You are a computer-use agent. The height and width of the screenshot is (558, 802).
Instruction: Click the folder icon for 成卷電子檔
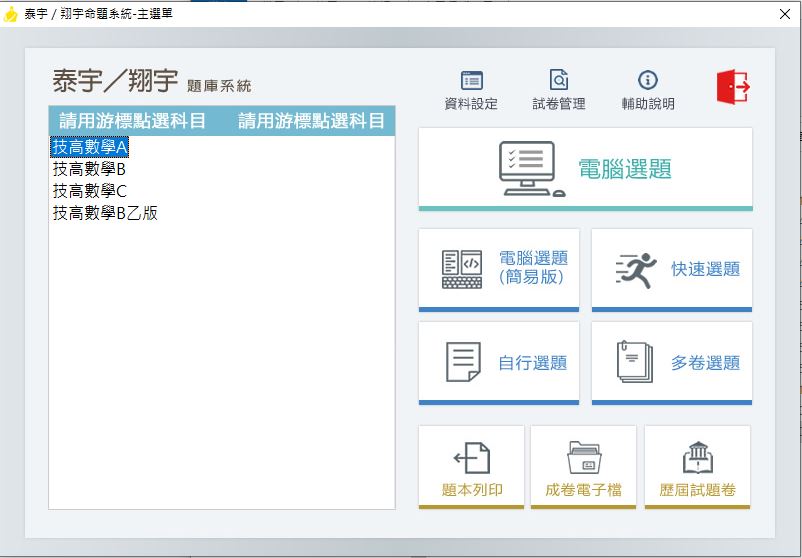tap(583, 458)
